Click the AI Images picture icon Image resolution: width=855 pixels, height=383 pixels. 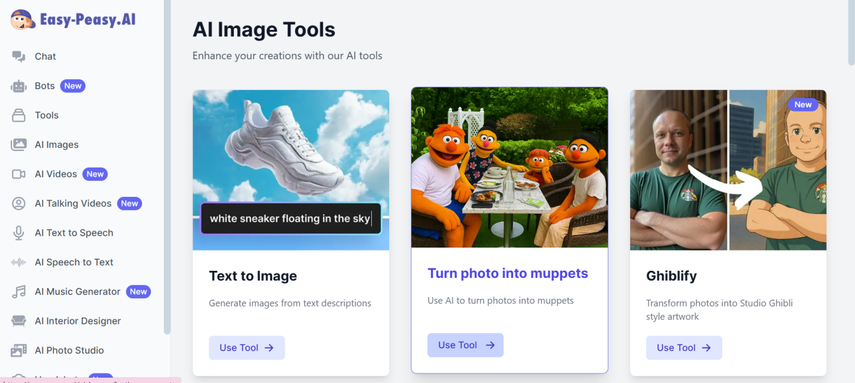(19, 145)
